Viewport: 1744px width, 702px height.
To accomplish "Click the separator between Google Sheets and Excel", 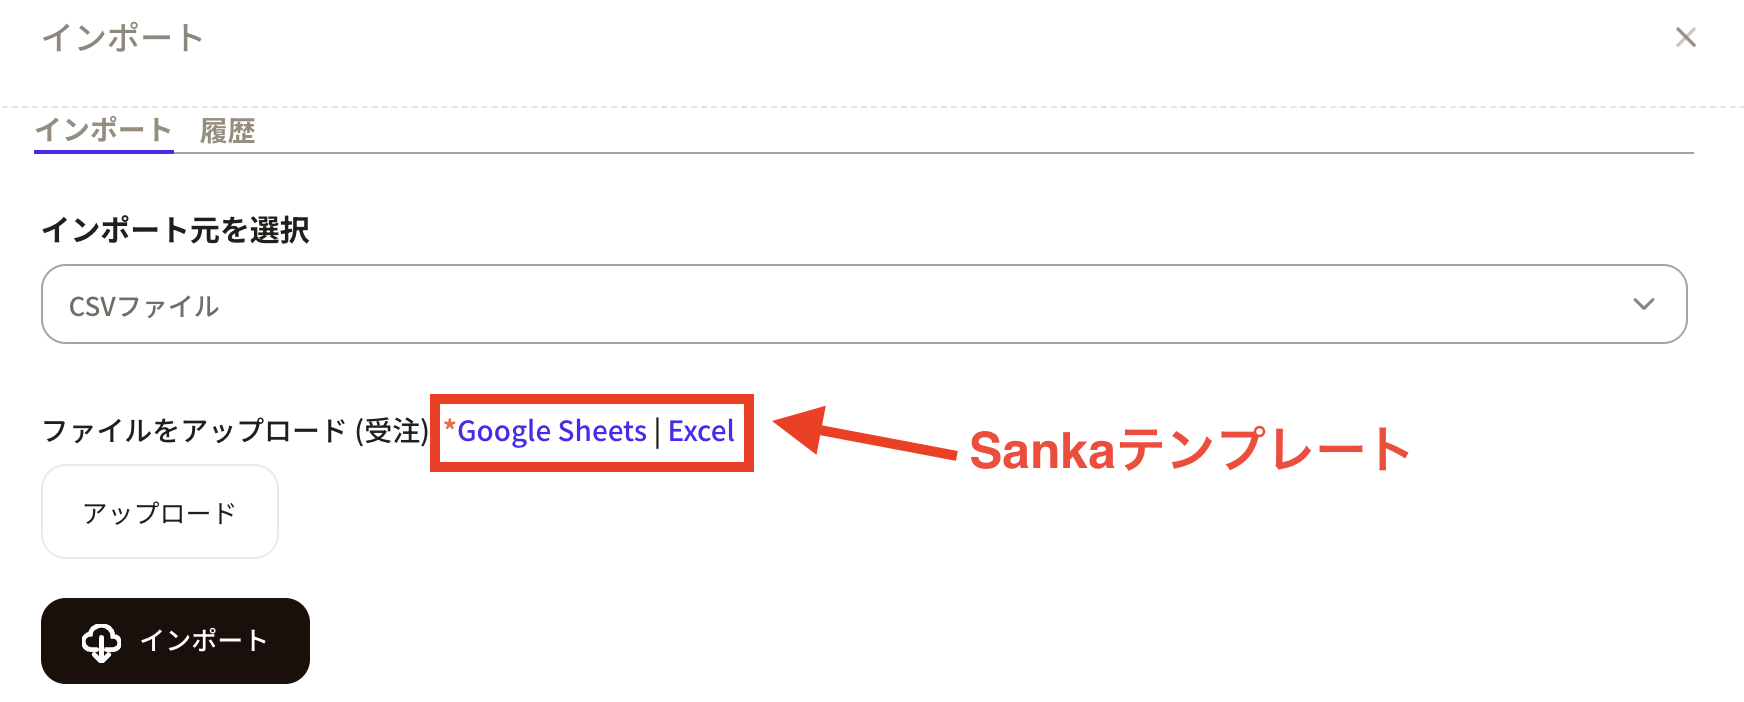I will 658,432.
